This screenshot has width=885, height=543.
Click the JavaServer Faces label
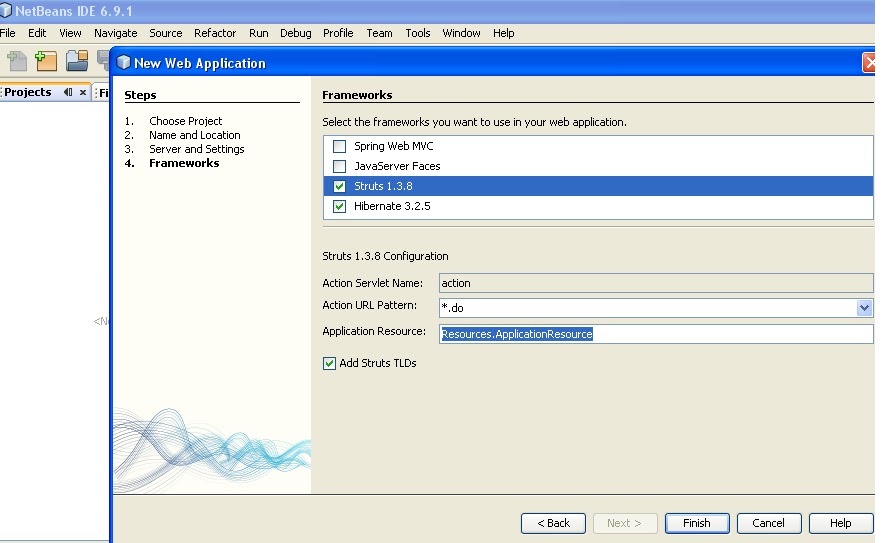point(397,167)
